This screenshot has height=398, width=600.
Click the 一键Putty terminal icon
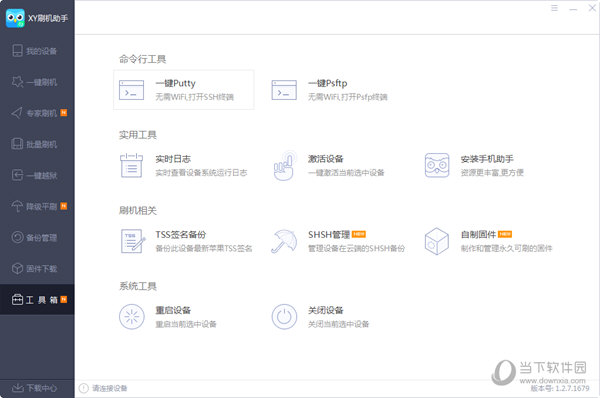pyautogui.click(x=131, y=90)
